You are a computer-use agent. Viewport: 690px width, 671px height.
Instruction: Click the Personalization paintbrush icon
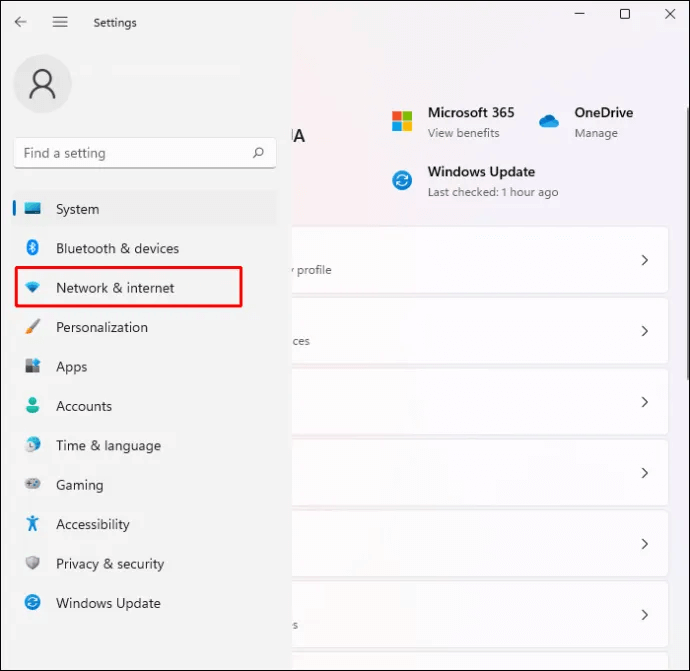(33, 327)
